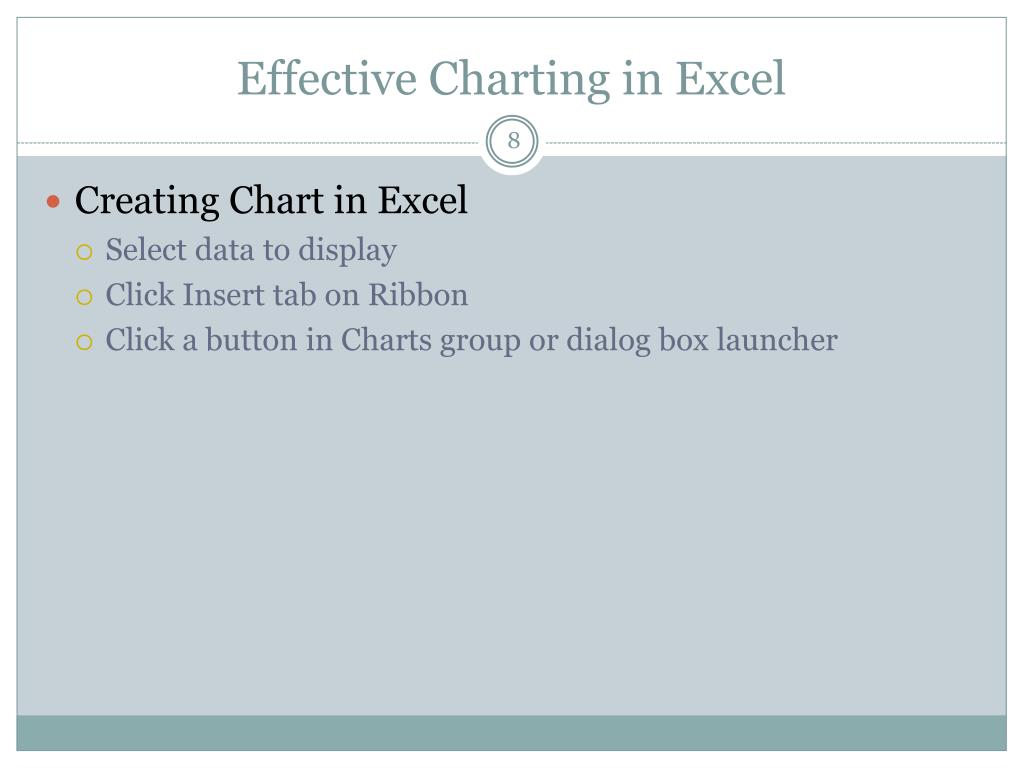Select the Effective Charting in Excel title
The height and width of the screenshot is (768, 1024).
coord(511,79)
